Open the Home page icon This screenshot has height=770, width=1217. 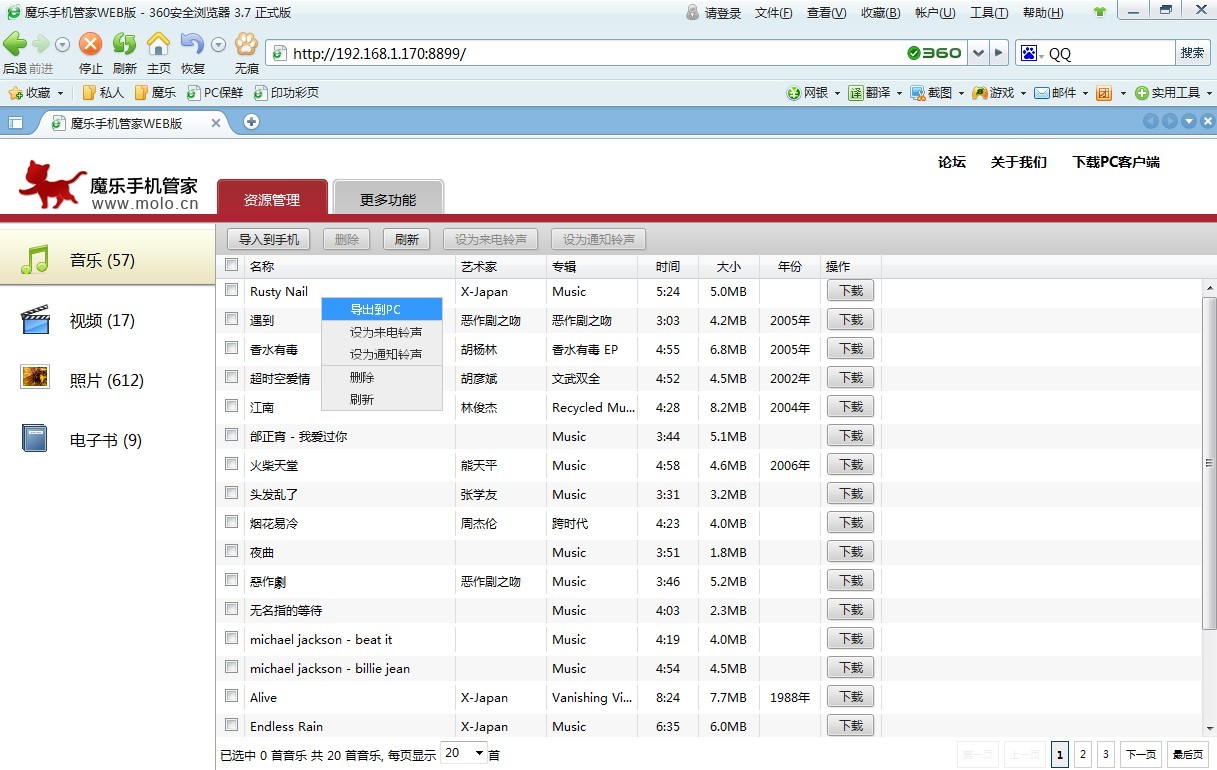158,44
